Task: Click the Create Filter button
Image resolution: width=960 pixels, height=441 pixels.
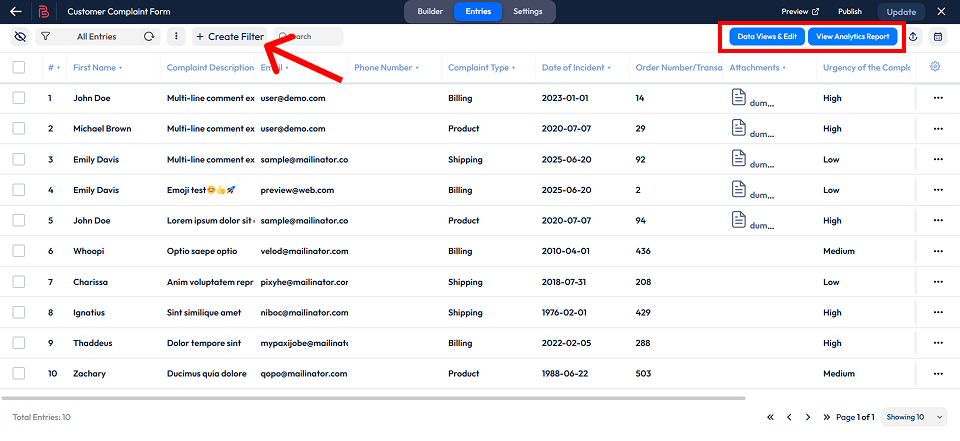Action: pyautogui.click(x=230, y=37)
